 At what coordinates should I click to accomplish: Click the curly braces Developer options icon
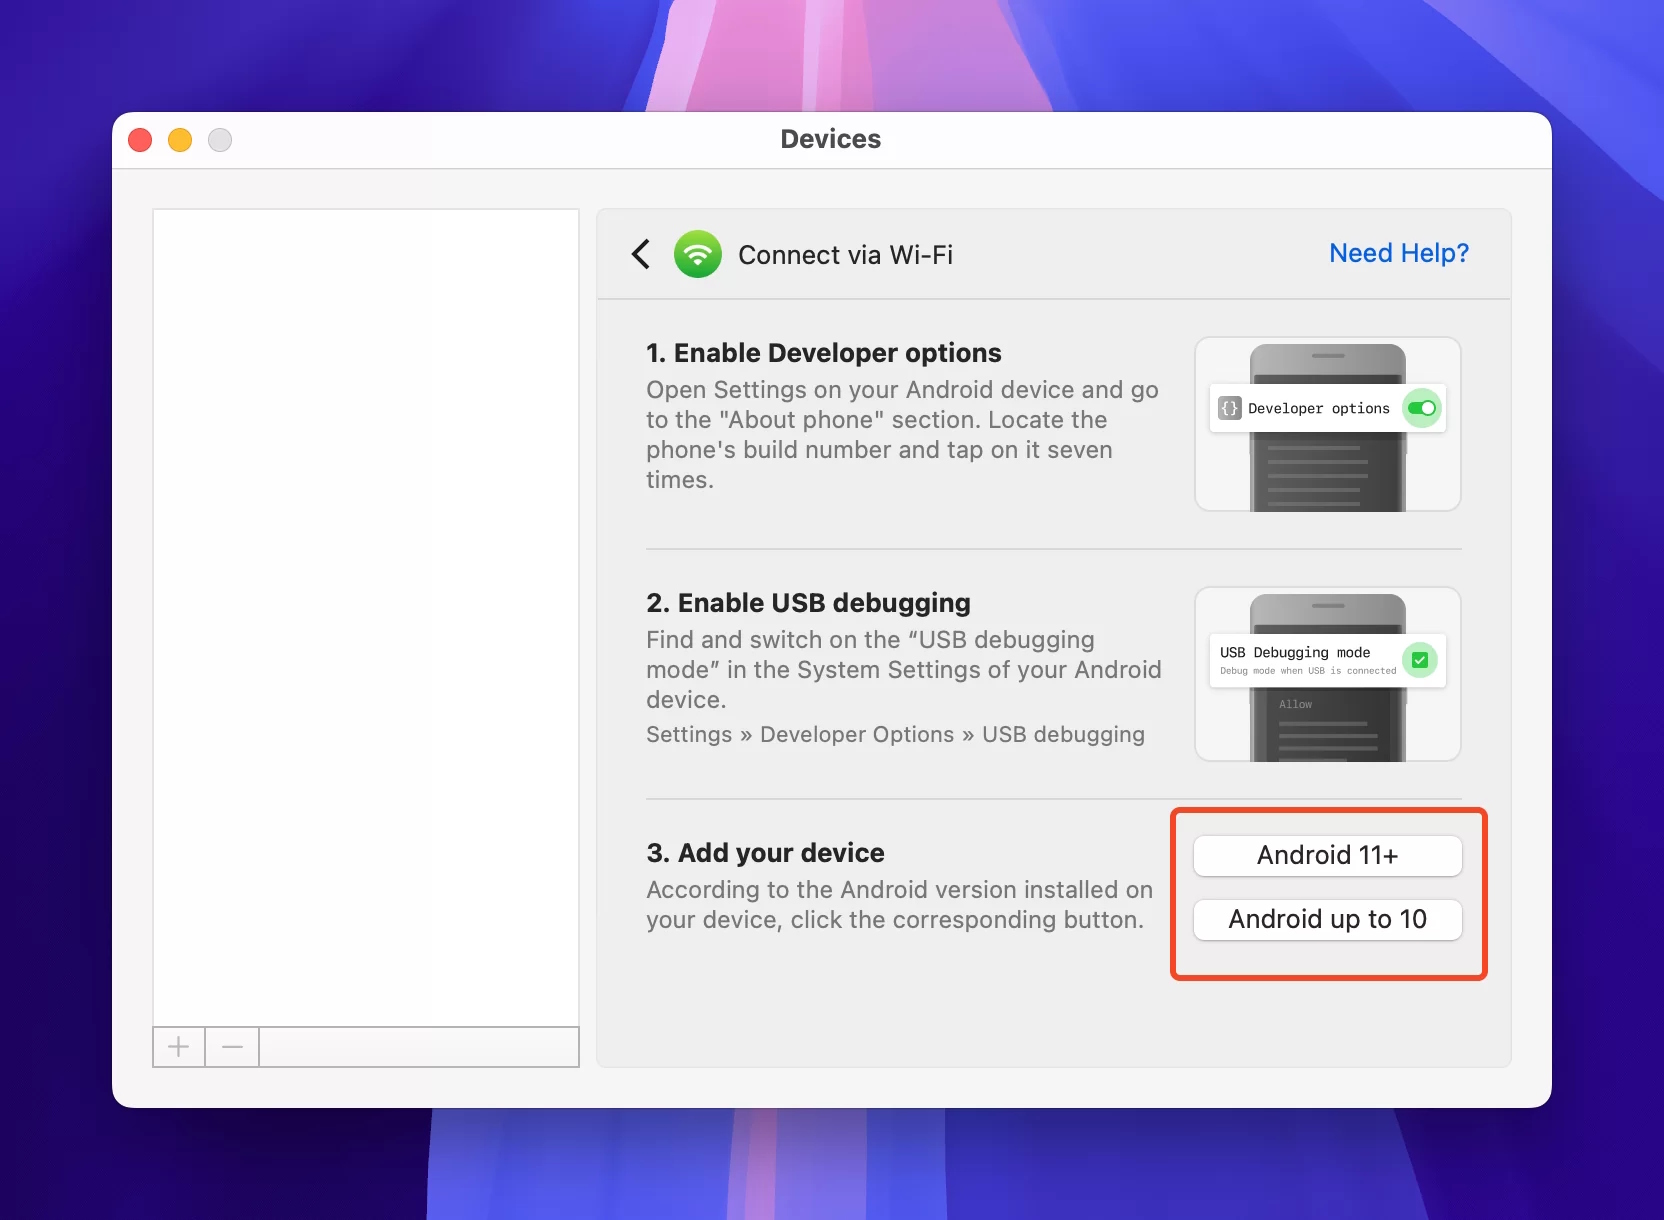pos(1229,408)
